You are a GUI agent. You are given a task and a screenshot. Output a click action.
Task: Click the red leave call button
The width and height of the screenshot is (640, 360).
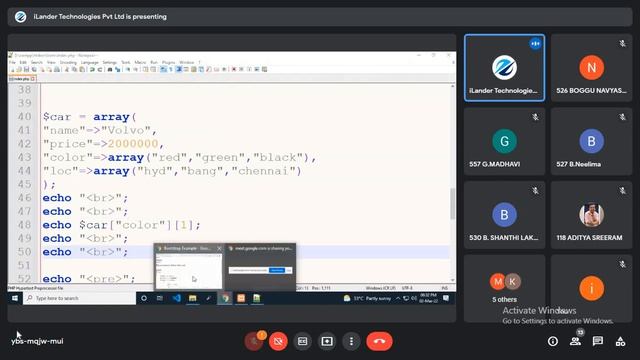(x=379, y=341)
